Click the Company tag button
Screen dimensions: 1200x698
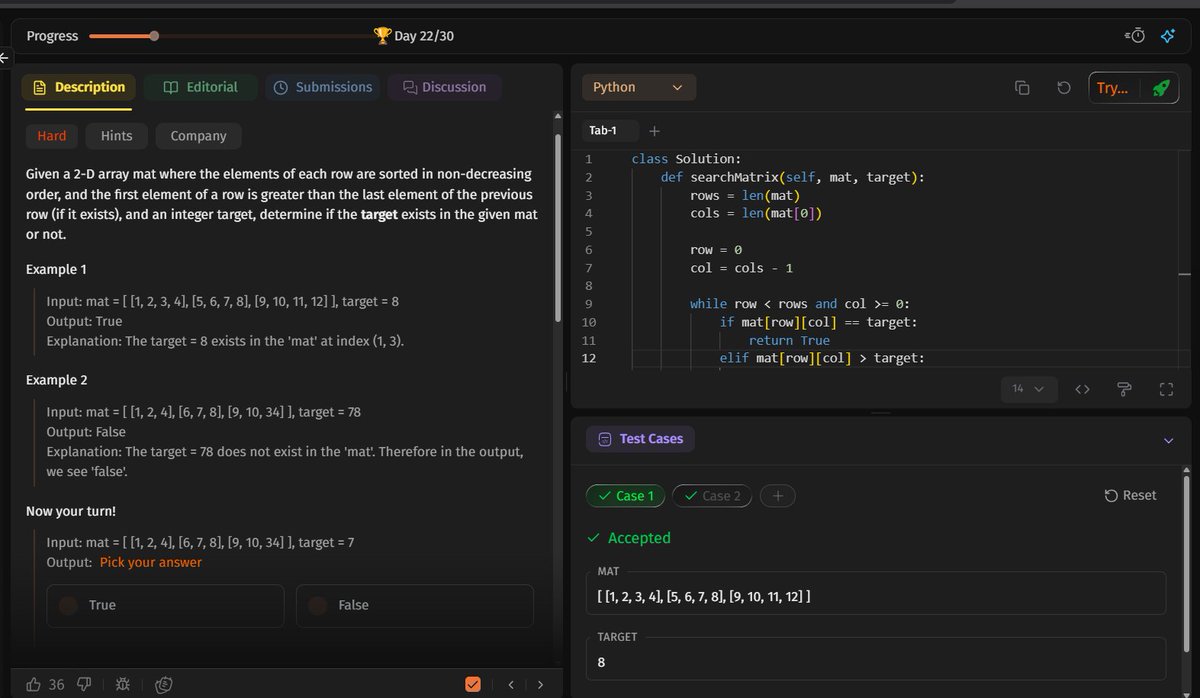tap(198, 136)
